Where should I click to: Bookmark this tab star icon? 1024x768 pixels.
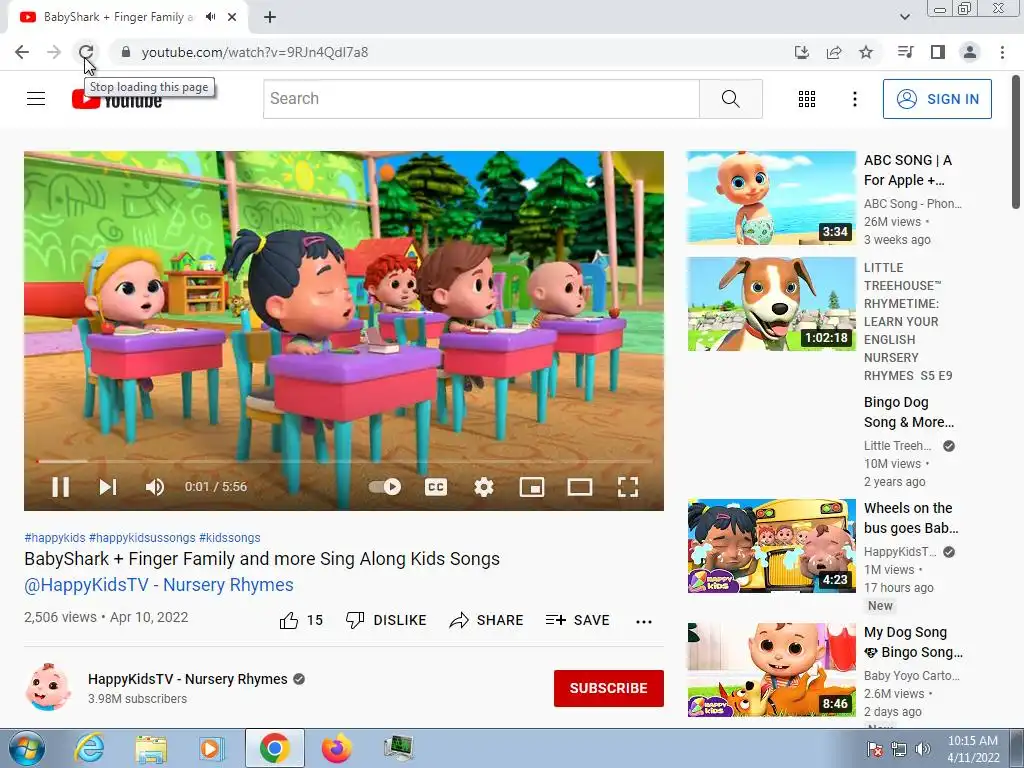coord(866,52)
